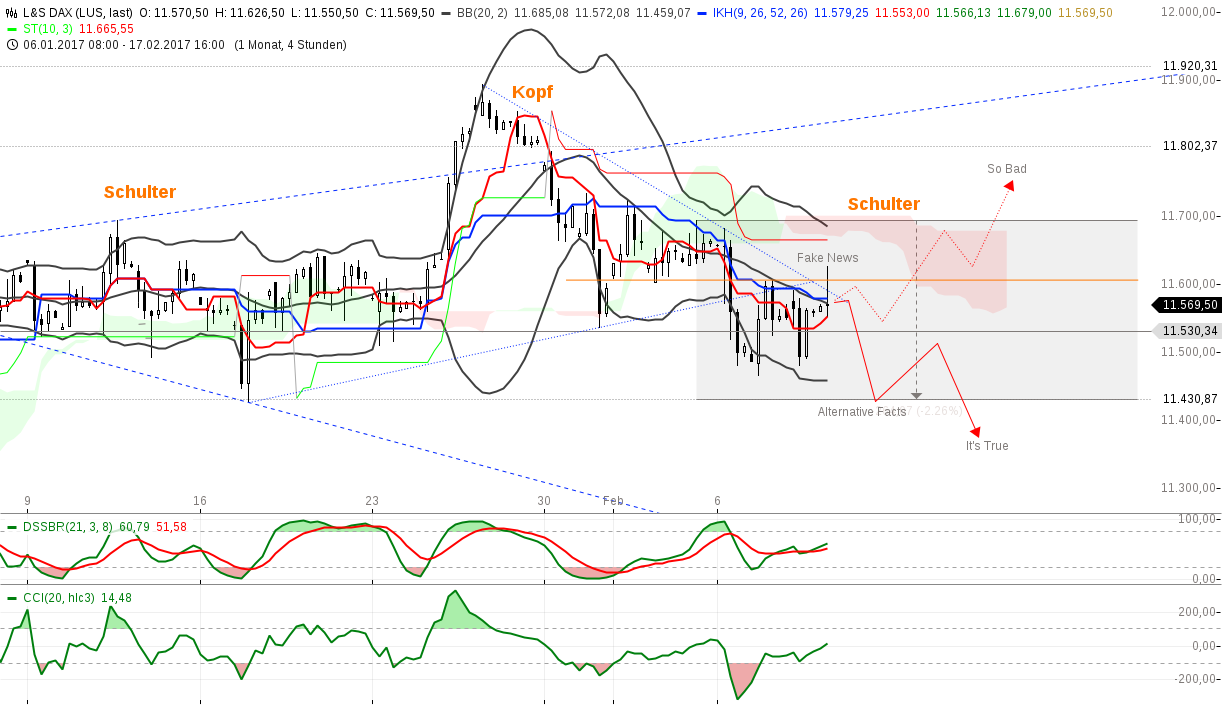Click the DSSBR(21, 3, 8) legend marker

click(11, 525)
